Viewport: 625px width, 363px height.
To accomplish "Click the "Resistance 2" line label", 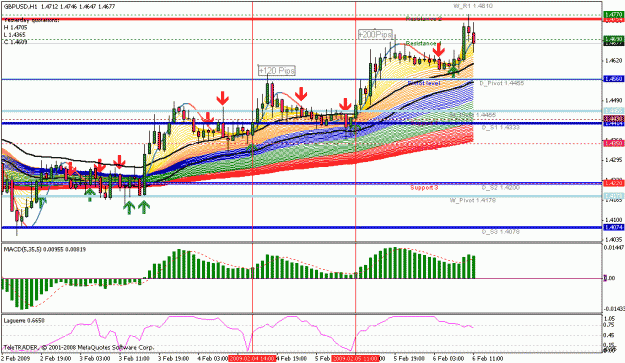I will (x=424, y=18).
